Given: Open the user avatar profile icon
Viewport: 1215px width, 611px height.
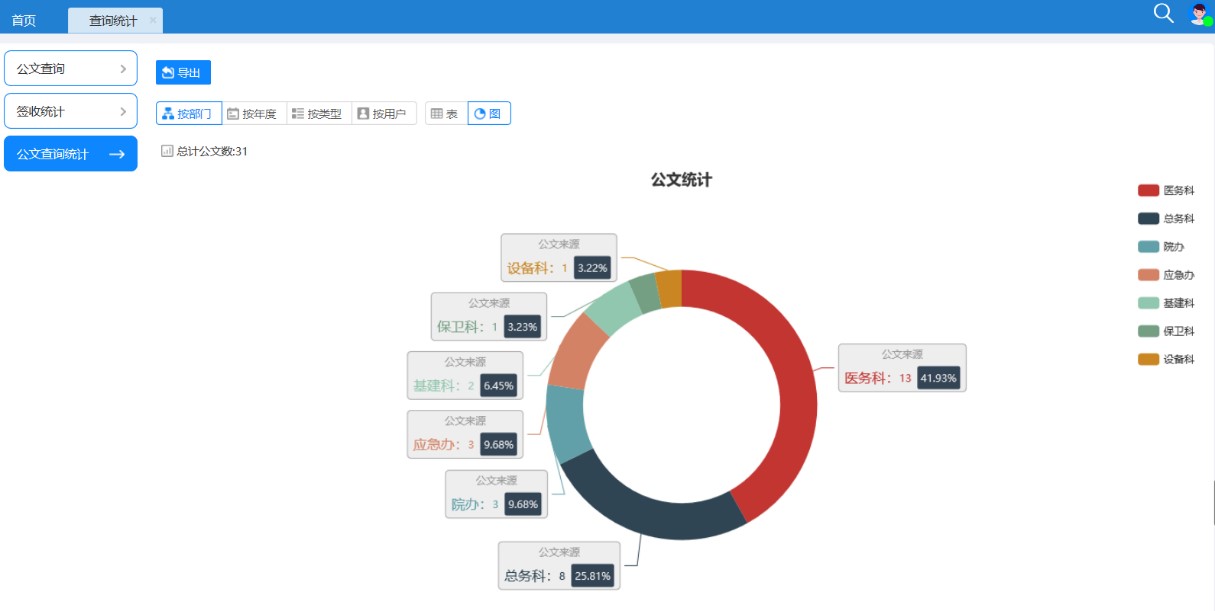Looking at the screenshot, I should click(x=1199, y=14).
